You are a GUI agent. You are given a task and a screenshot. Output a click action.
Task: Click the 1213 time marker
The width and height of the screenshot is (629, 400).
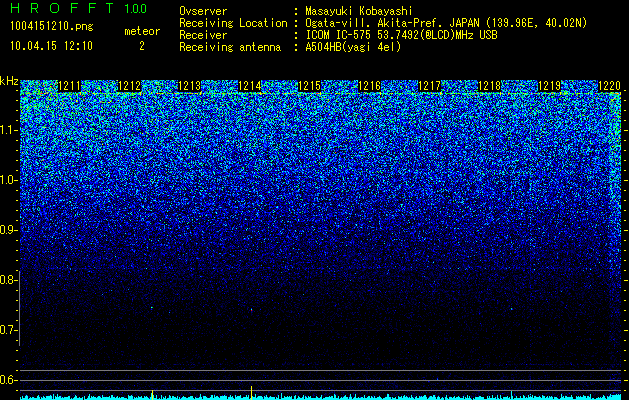pos(189,85)
